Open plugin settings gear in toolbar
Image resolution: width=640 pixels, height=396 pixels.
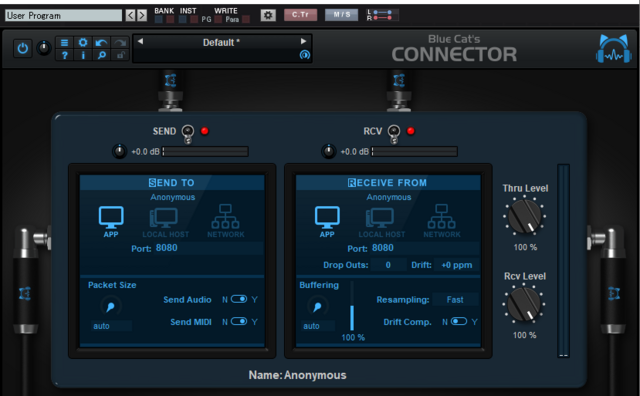coord(83,42)
